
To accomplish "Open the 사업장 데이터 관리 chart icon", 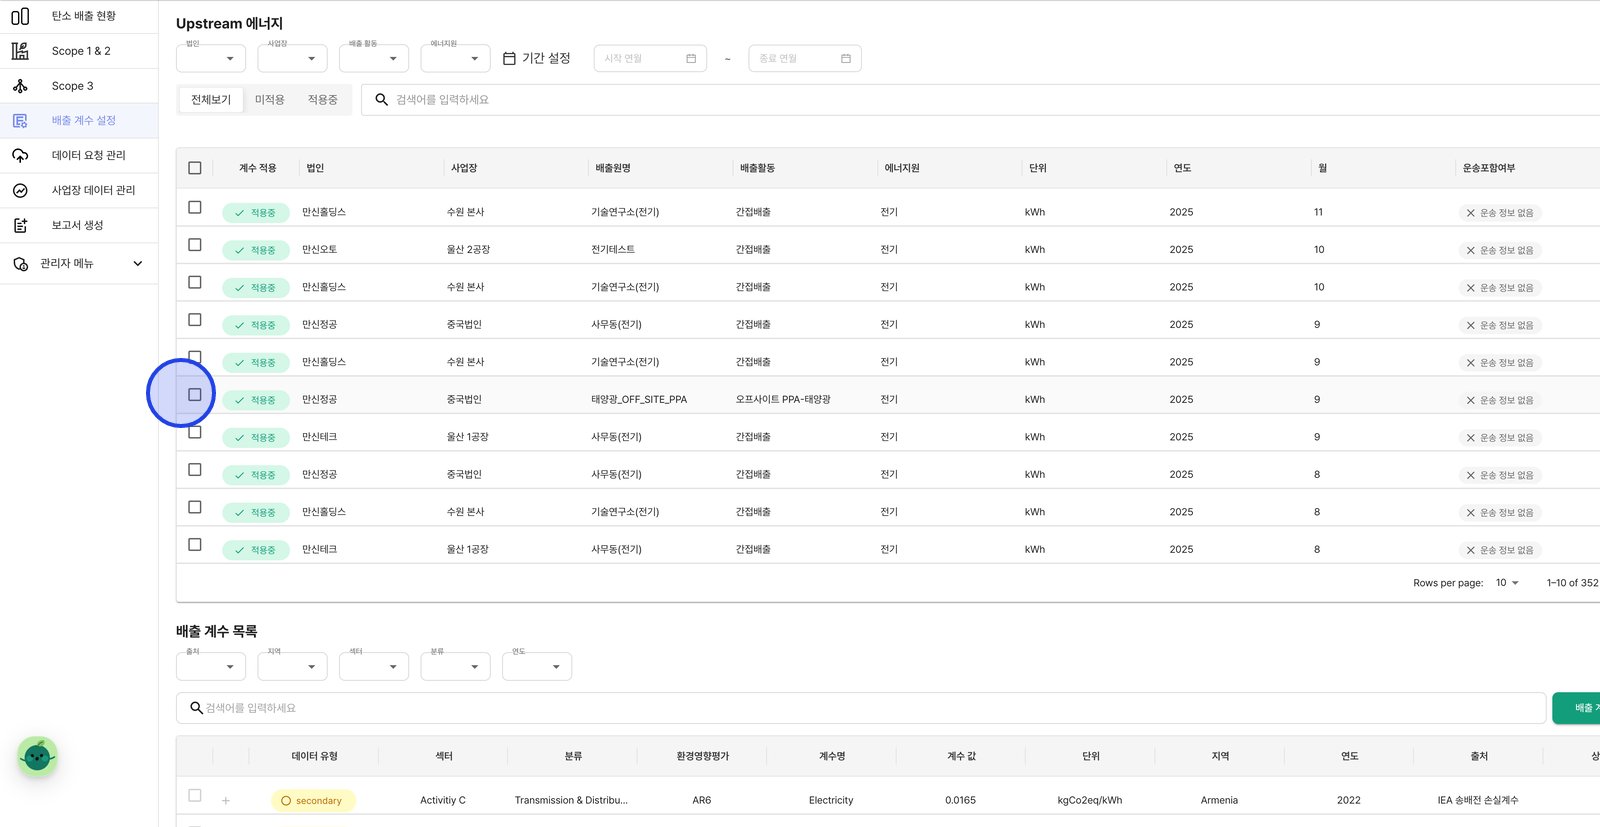I will (x=20, y=190).
